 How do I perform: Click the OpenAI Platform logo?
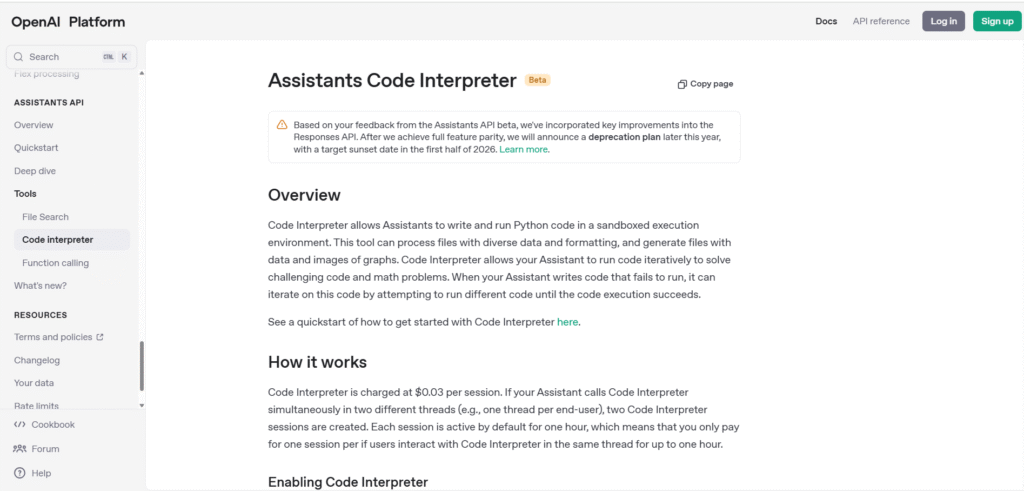coord(68,22)
